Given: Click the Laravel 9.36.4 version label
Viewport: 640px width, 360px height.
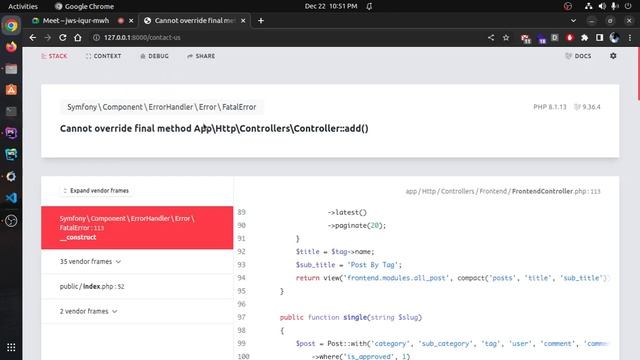Looking at the screenshot, I should point(587,107).
